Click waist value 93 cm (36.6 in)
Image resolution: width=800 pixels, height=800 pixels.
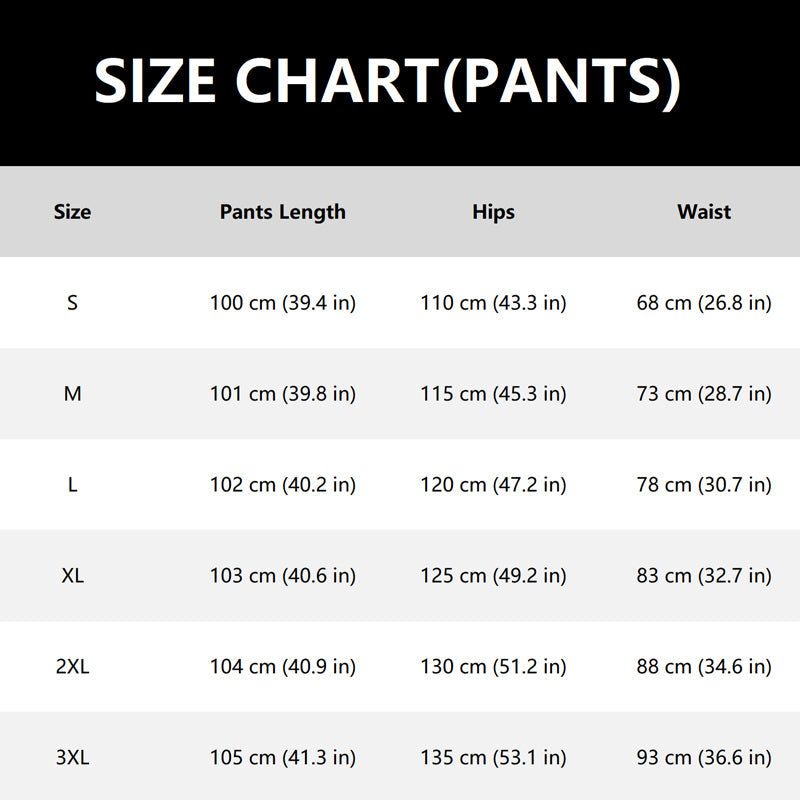click(x=704, y=758)
